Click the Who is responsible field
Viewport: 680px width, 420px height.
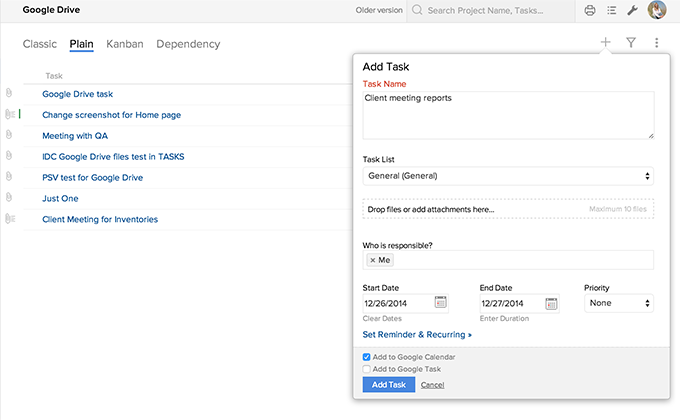508,260
